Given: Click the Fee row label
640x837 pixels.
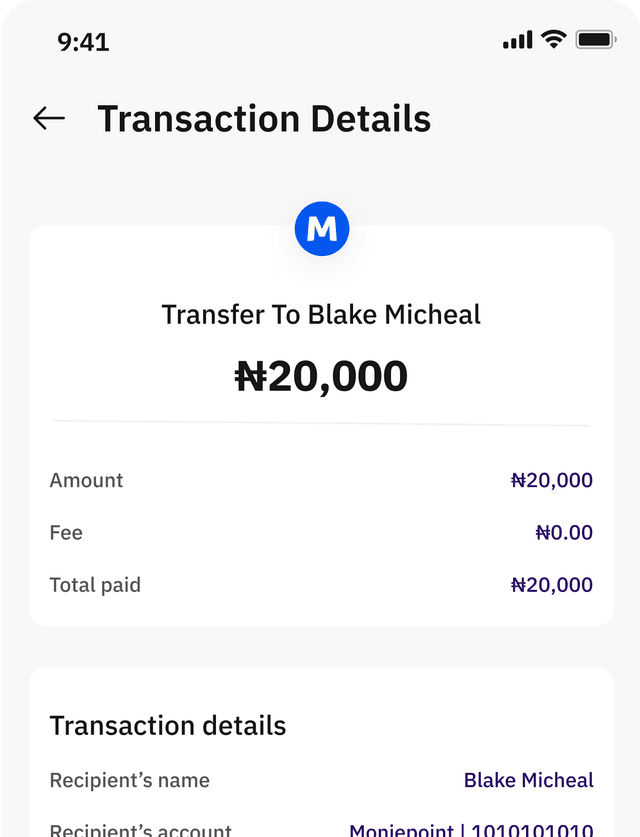Looking at the screenshot, I should [66, 533].
